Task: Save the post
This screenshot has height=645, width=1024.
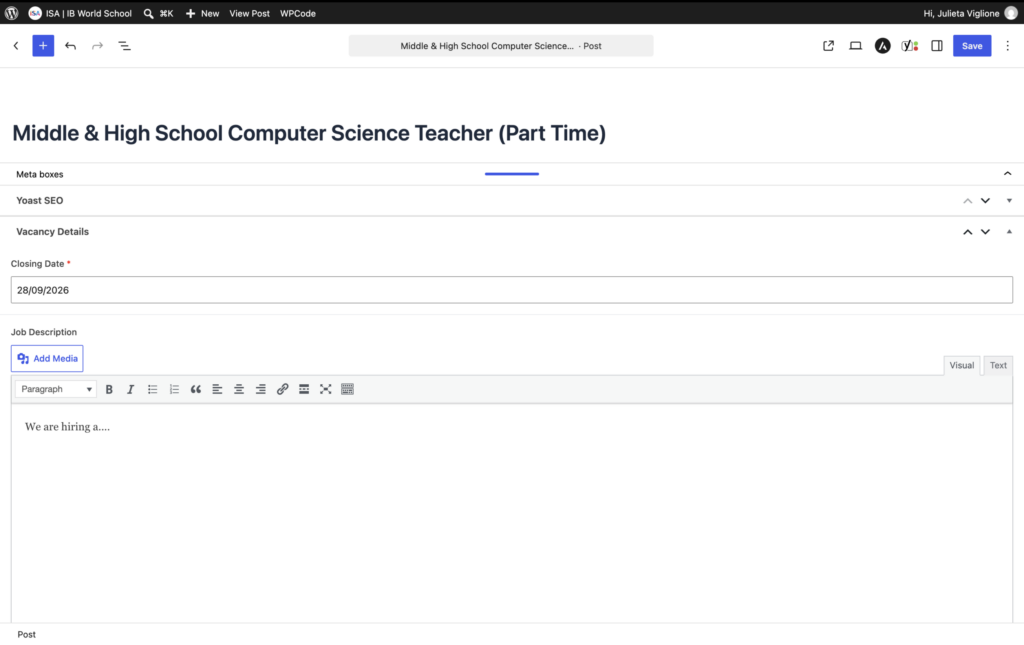Action: (x=972, y=46)
